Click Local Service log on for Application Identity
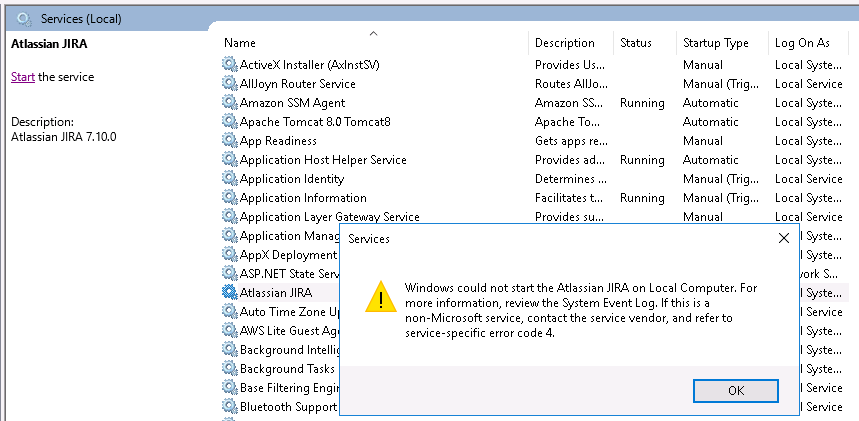 809,179
